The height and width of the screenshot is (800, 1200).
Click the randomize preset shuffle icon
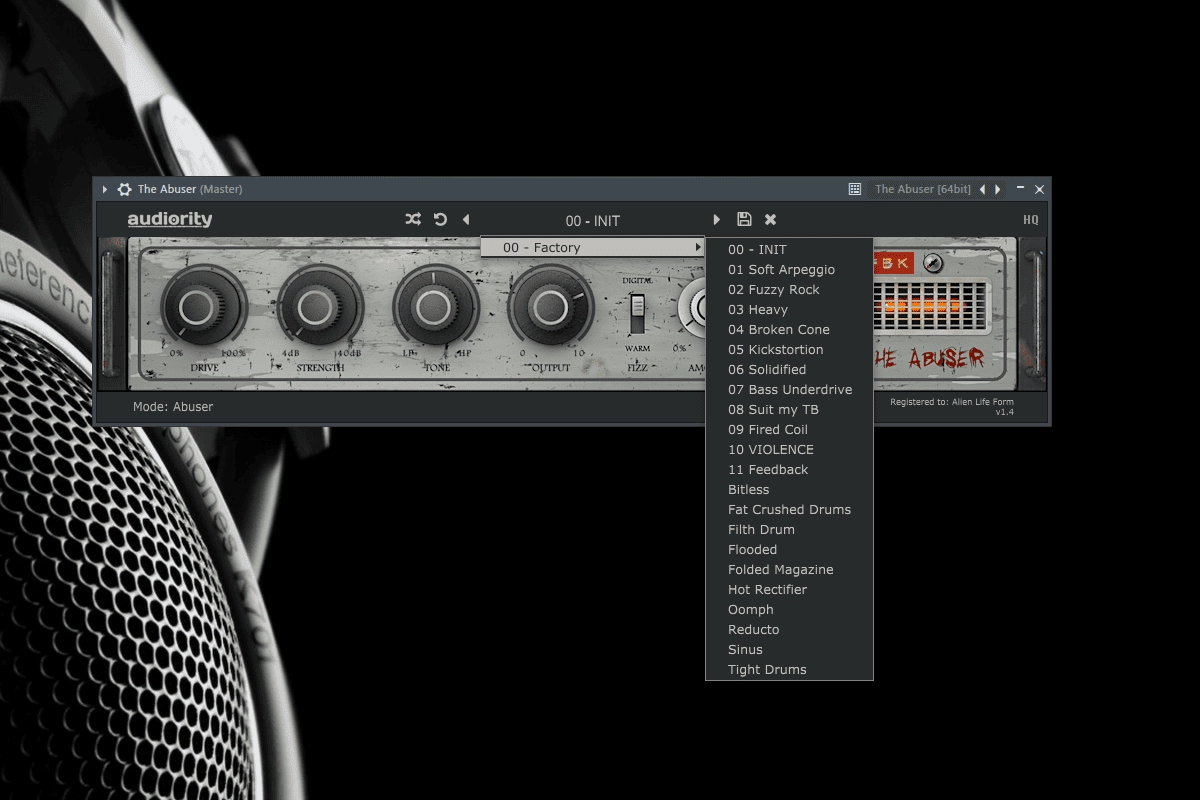413,219
